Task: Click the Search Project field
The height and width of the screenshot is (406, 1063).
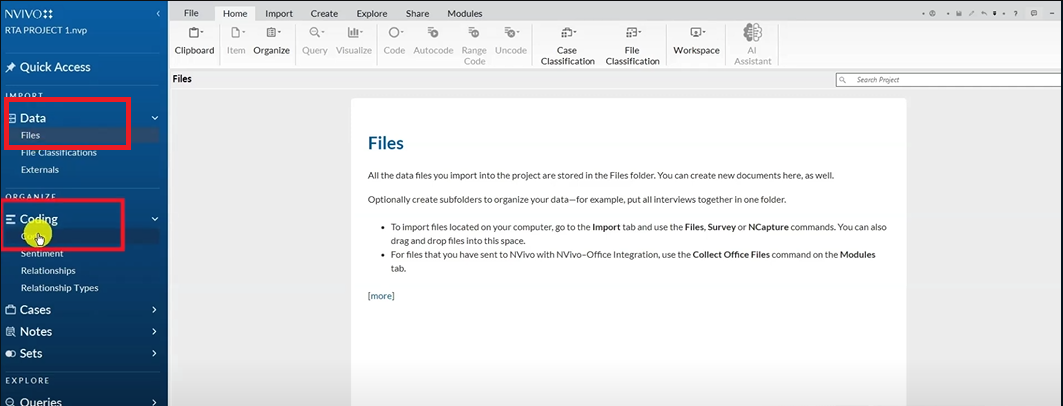Action: point(945,79)
